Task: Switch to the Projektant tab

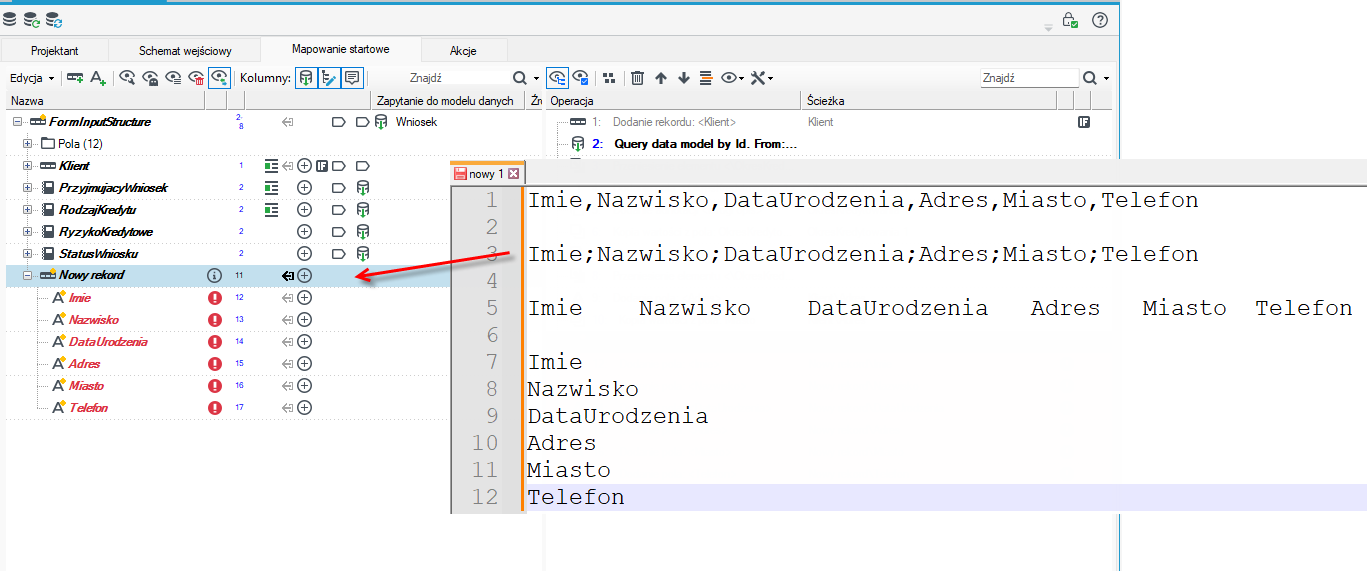Action: tap(55, 50)
